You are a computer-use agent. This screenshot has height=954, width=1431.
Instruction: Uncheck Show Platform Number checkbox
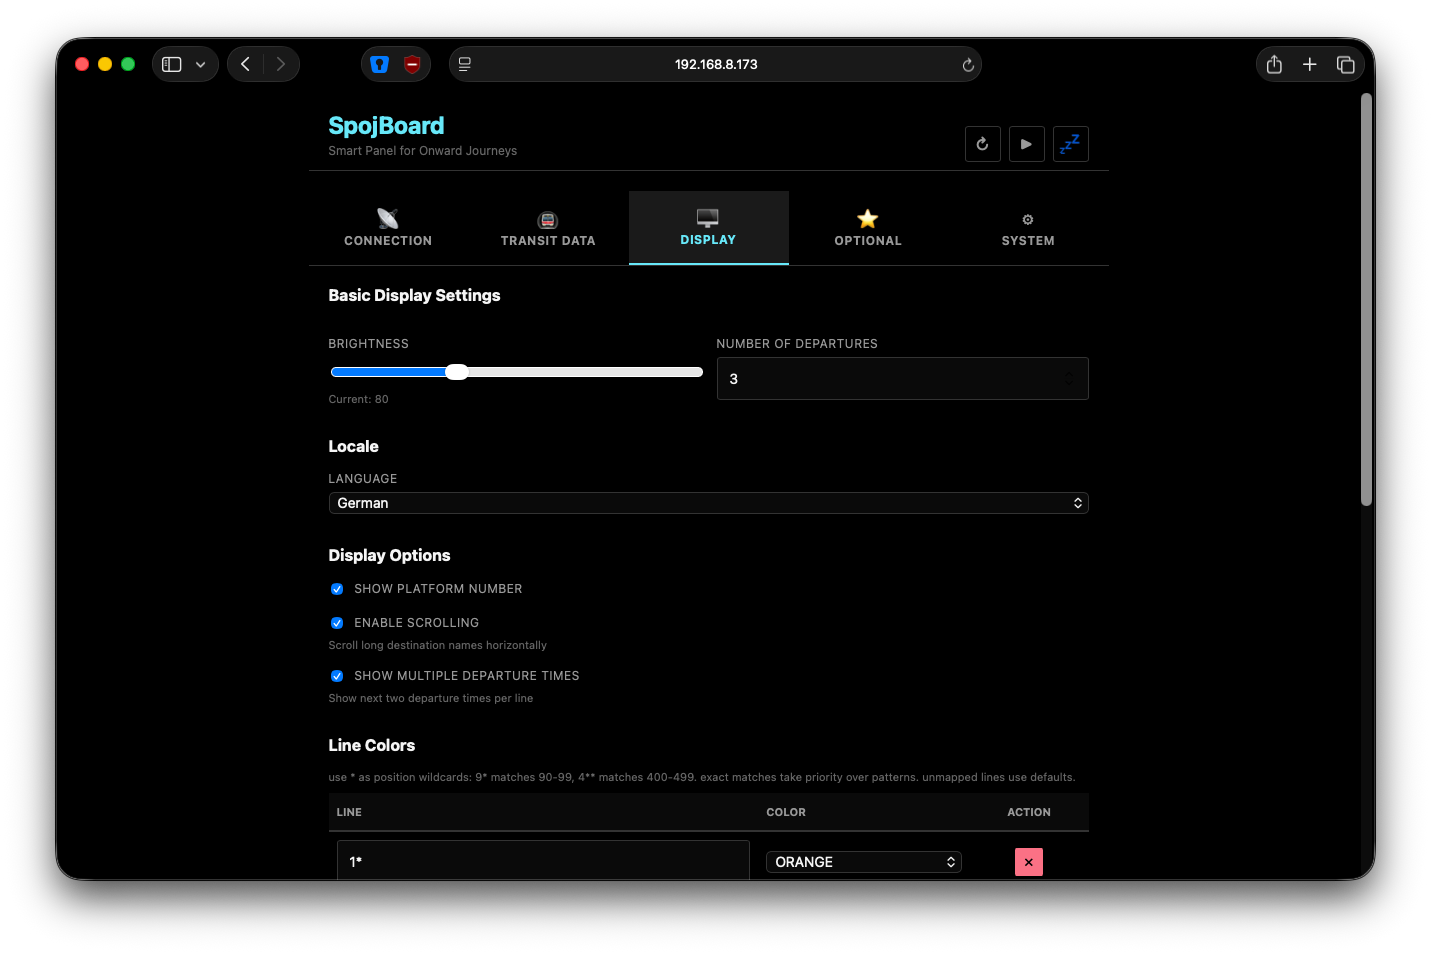coord(337,589)
